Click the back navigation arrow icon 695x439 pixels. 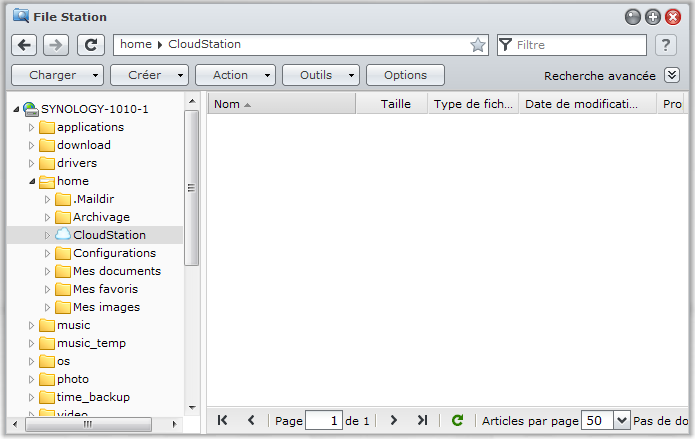point(25,45)
